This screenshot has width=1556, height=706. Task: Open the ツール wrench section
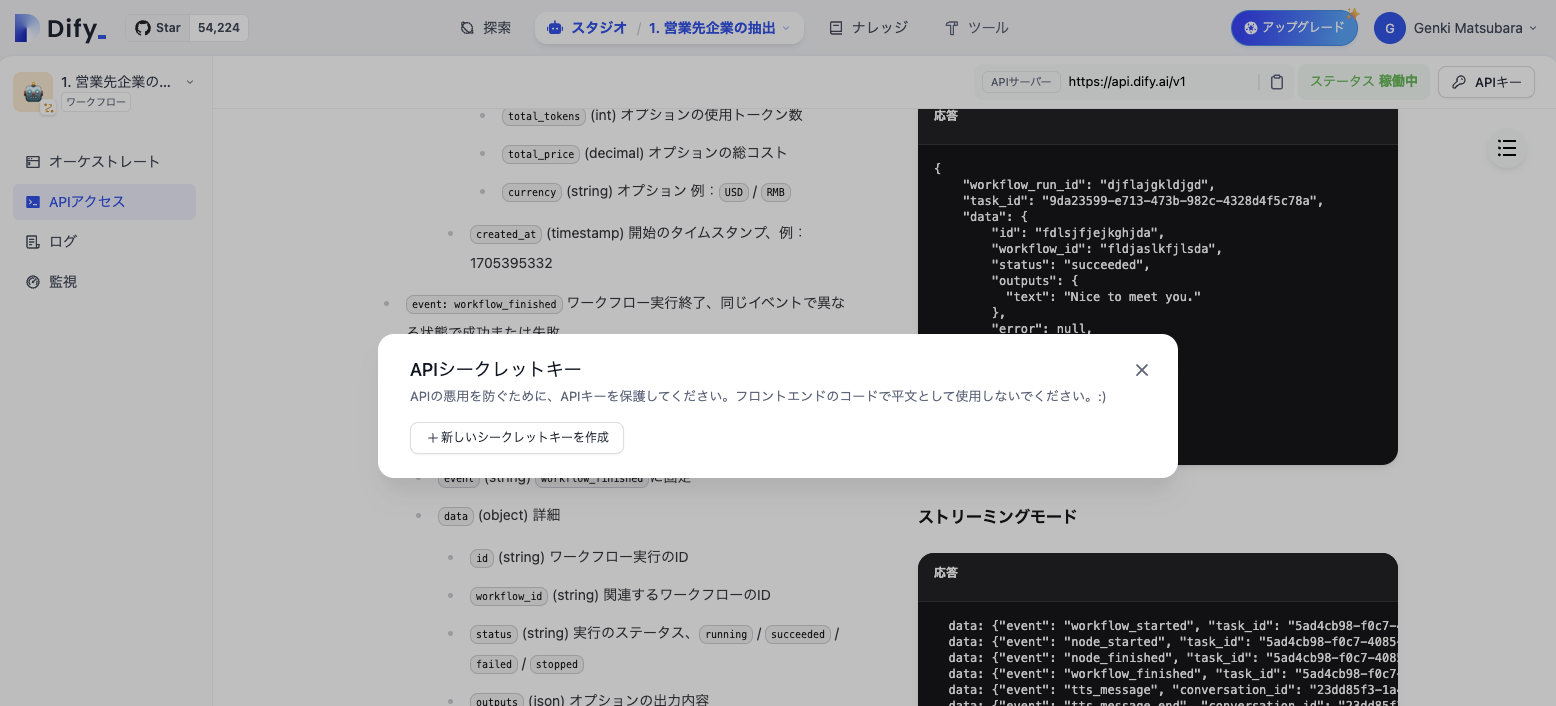(x=975, y=27)
